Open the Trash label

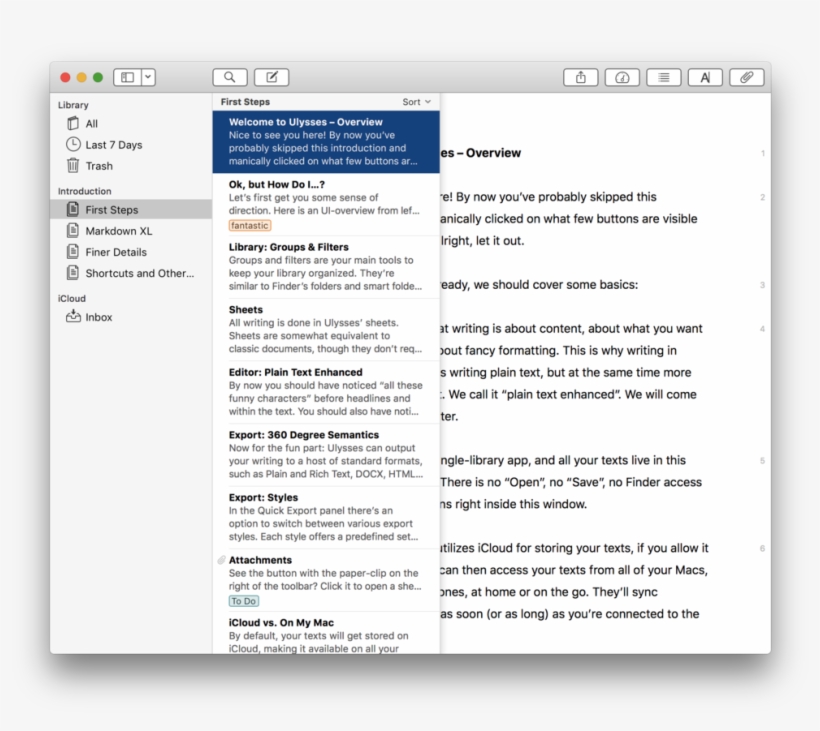pos(99,166)
